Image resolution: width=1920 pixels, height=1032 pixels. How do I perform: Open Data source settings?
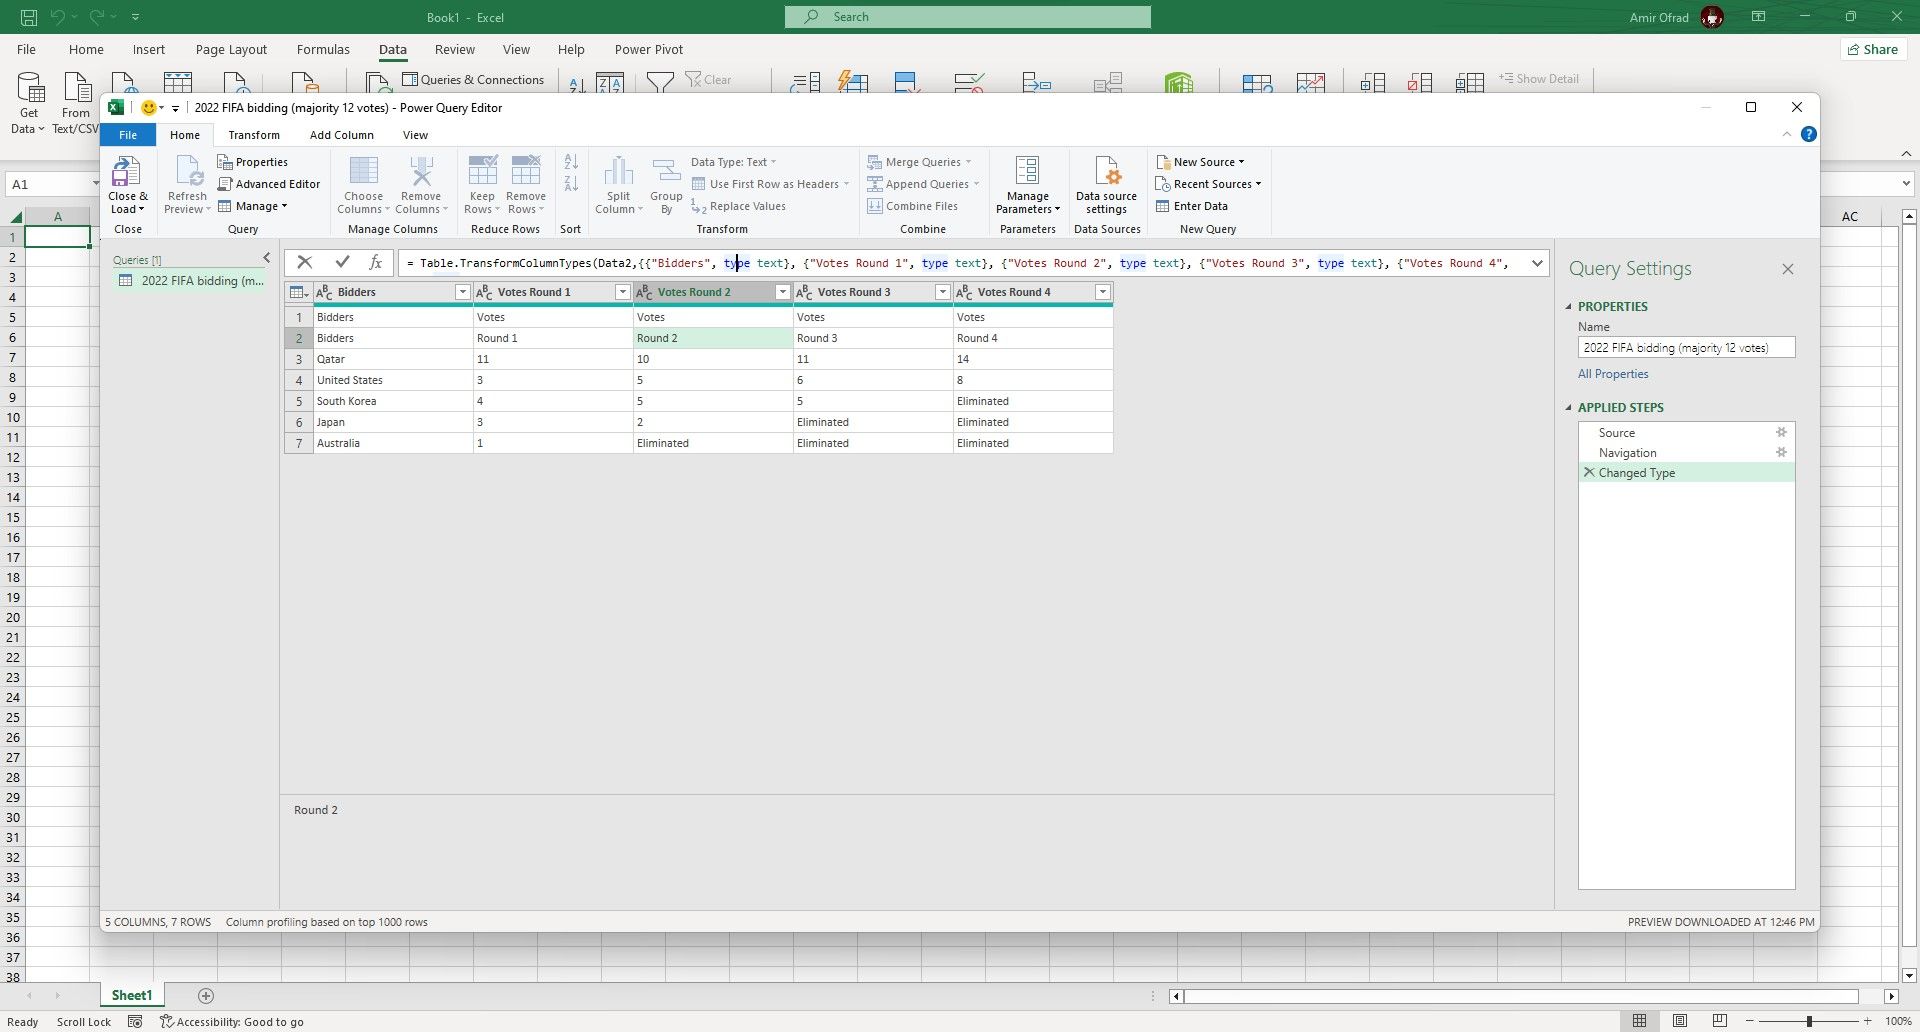[1106, 183]
